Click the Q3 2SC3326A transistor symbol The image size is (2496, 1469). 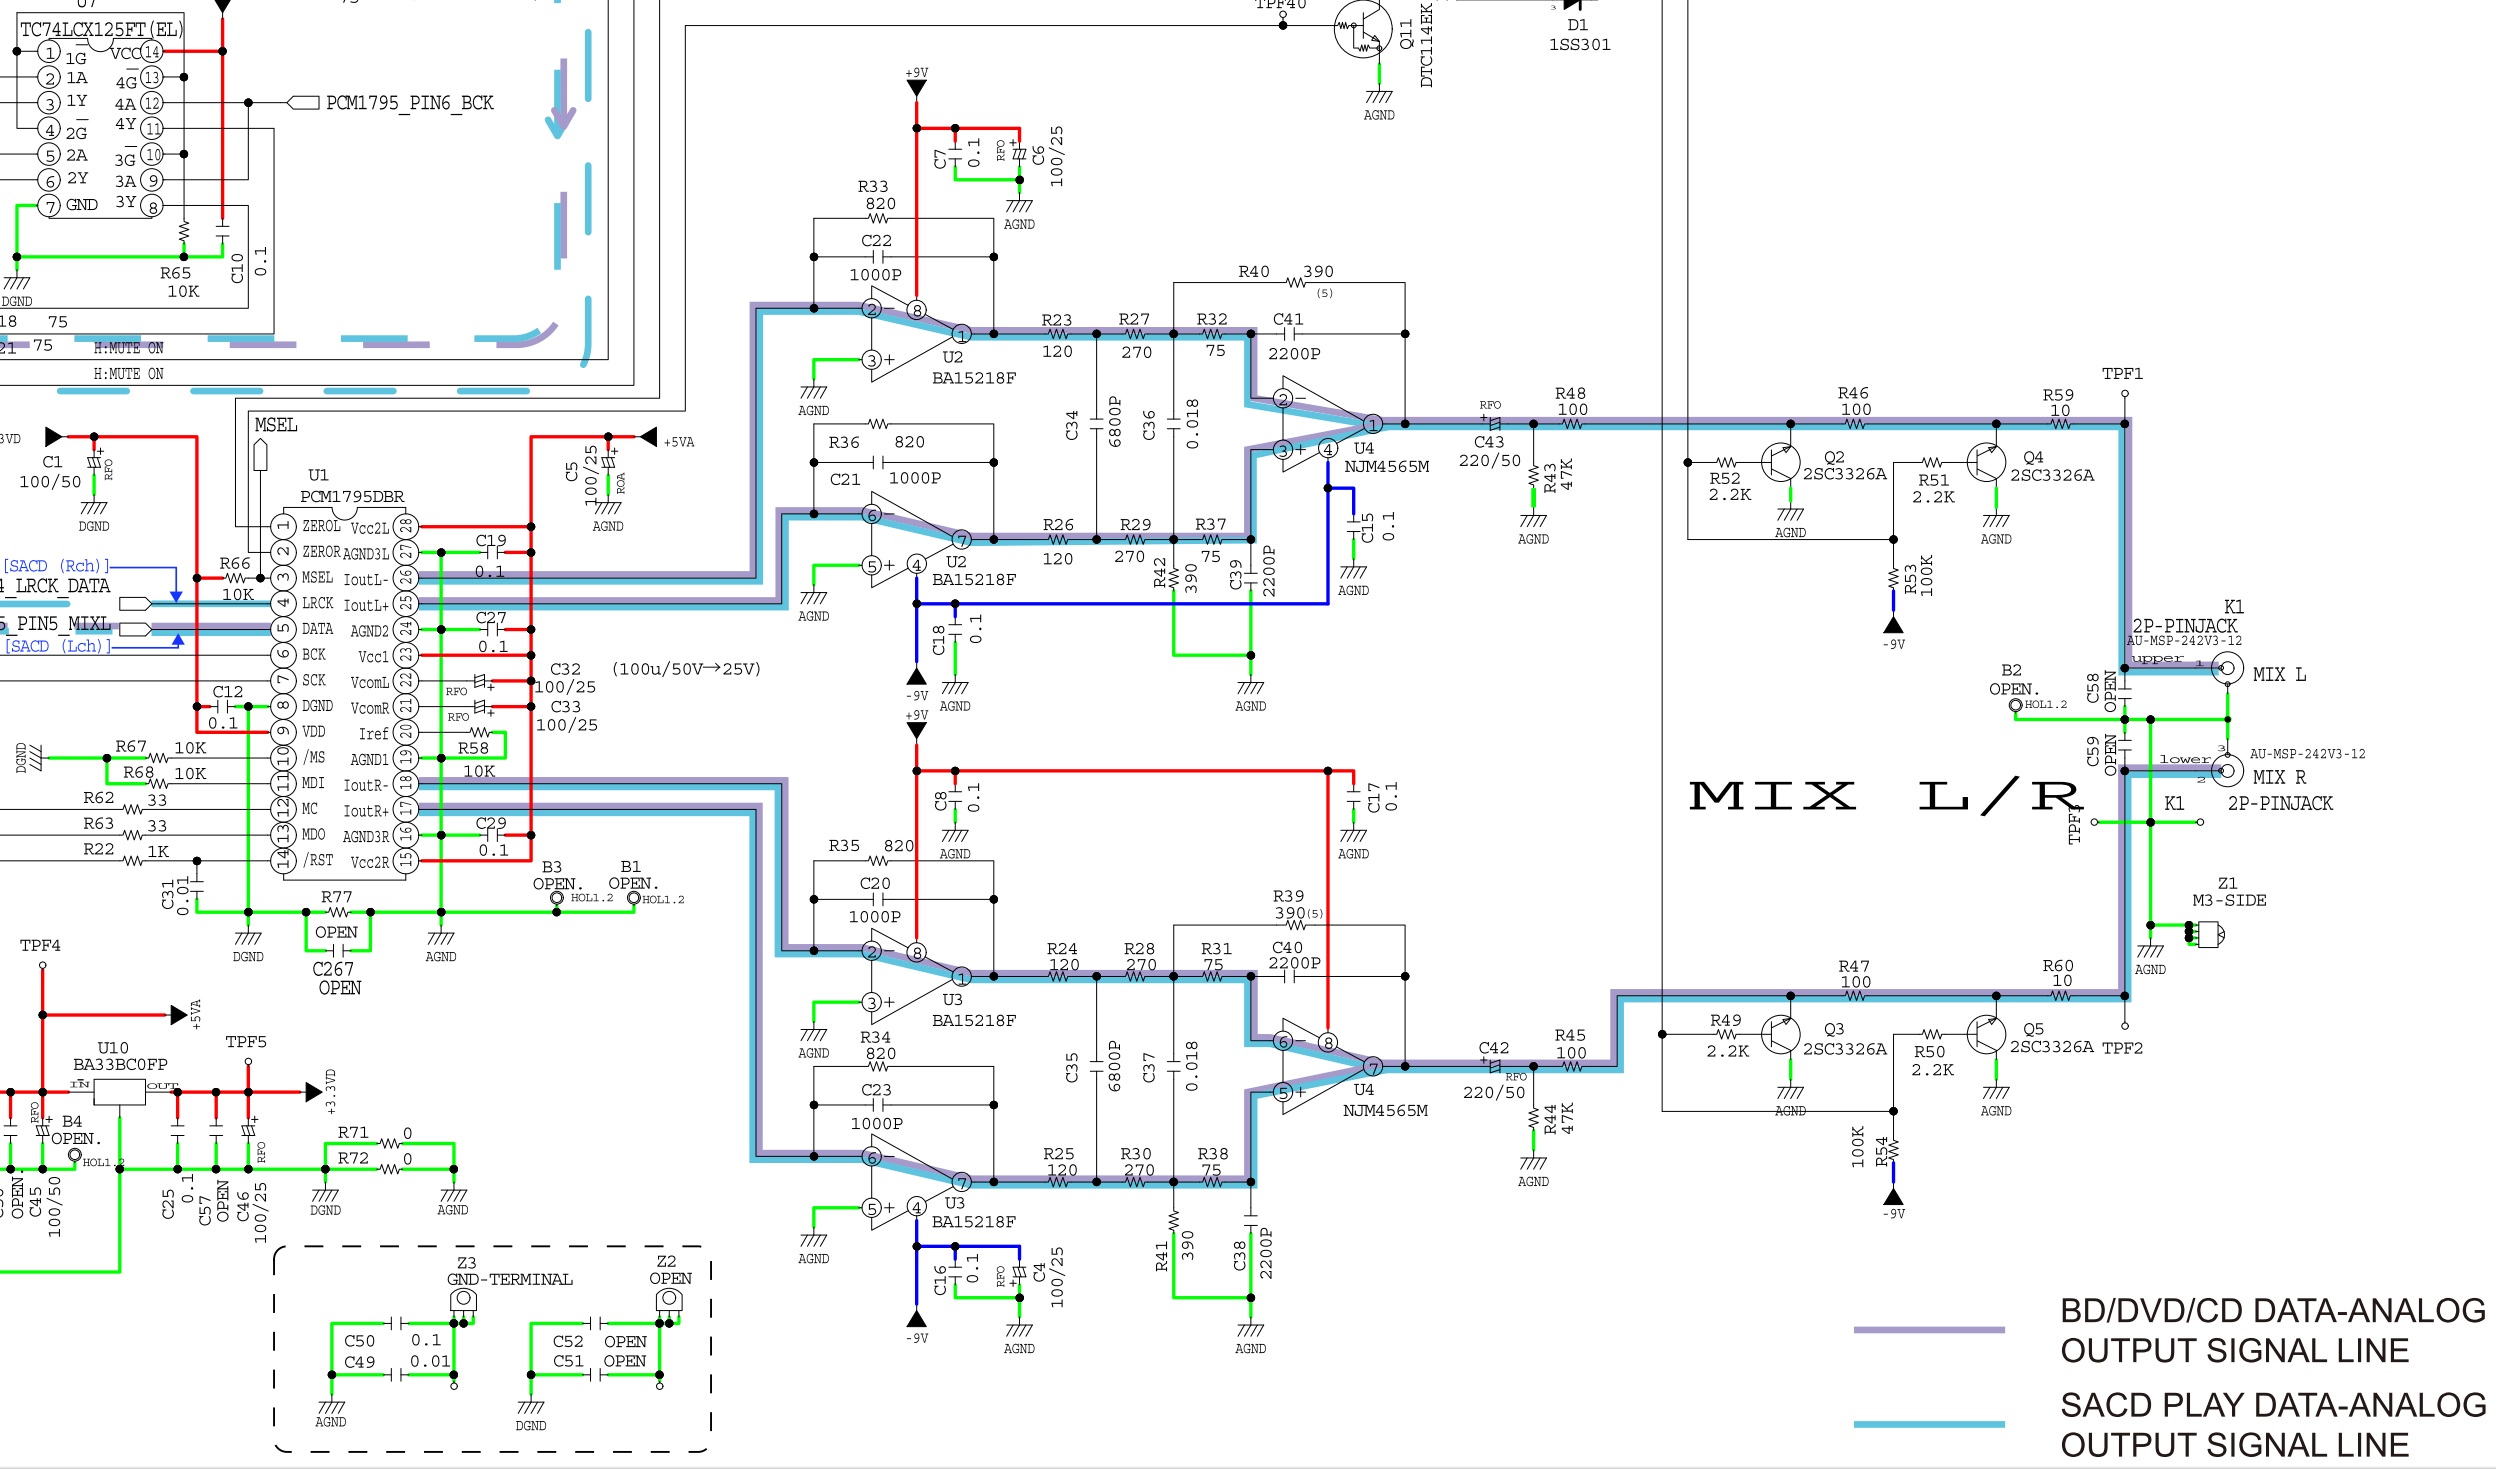point(1780,1035)
